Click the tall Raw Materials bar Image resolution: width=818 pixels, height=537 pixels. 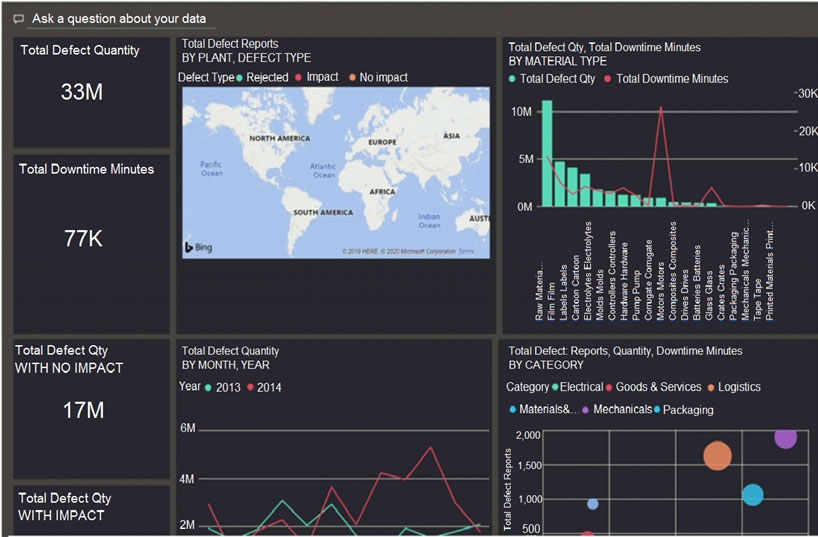click(547, 153)
